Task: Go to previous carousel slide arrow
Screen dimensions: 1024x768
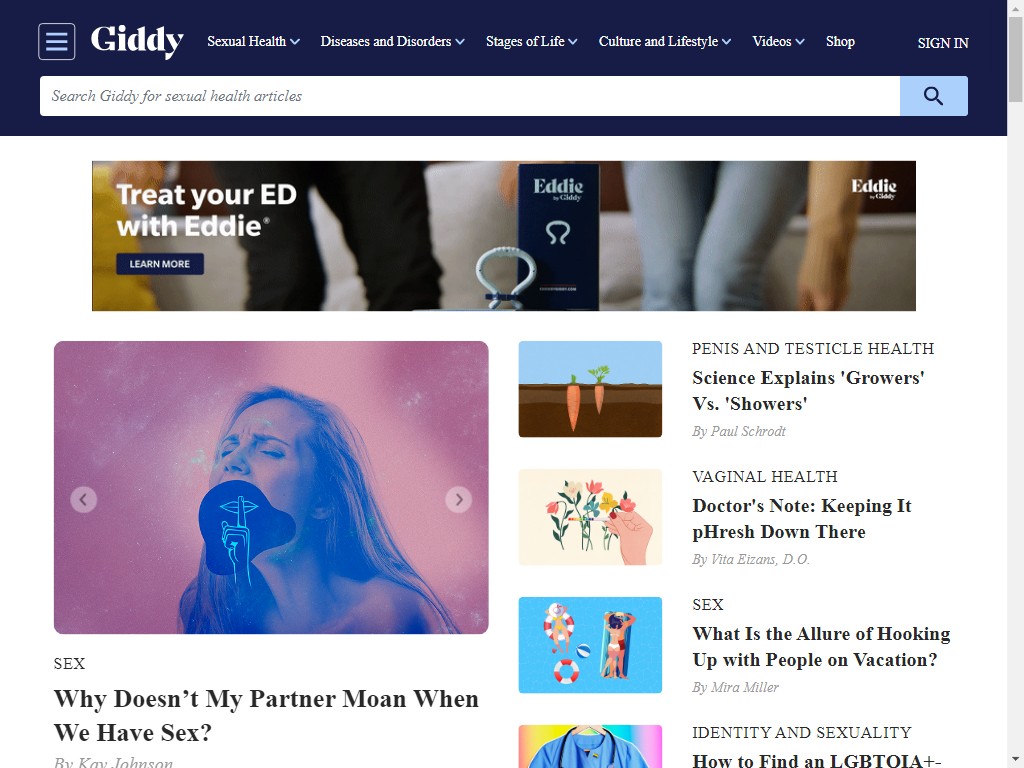Action: coord(84,500)
